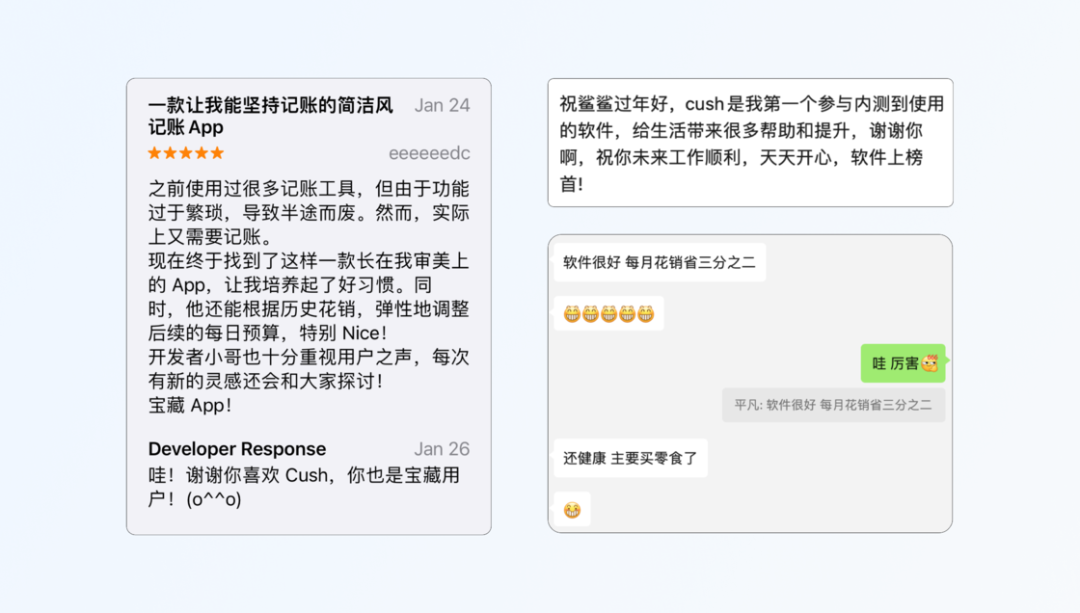Click the review paragraph starting 开发者小哥
The image size is (1080, 613).
click(x=309, y=368)
